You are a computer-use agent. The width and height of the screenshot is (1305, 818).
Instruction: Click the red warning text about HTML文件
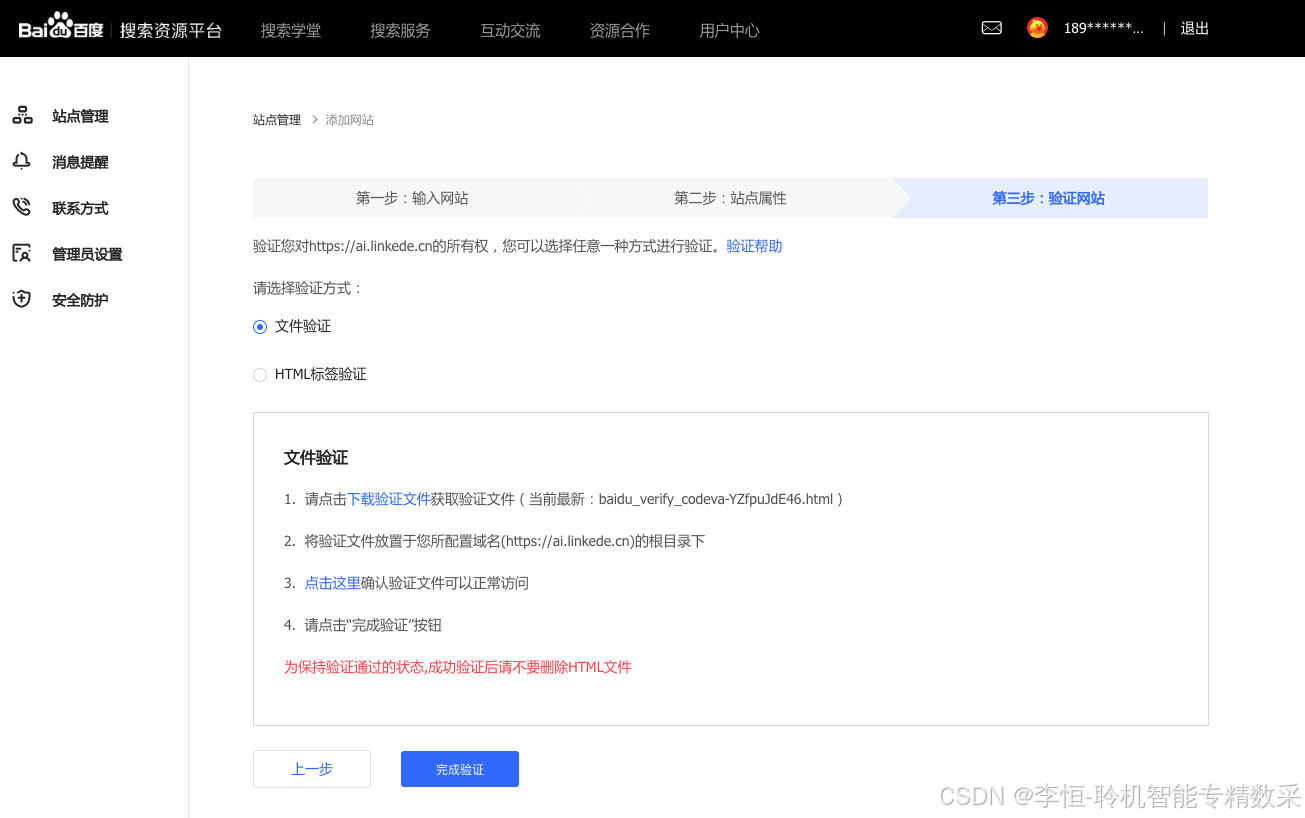[x=458, y=667]
